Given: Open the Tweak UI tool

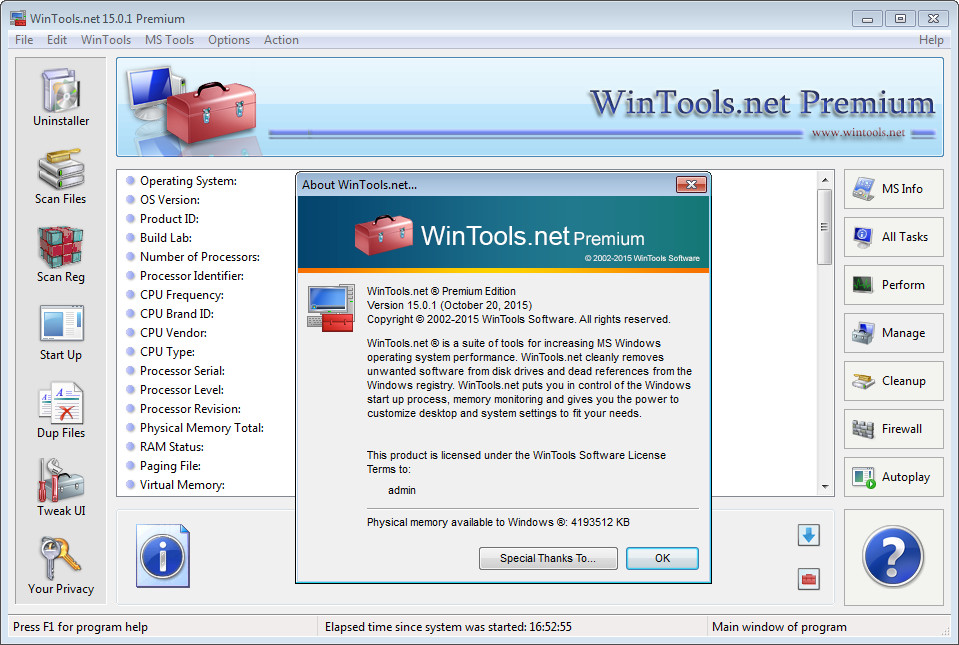Looking at the screenshot, I should 61,488.
